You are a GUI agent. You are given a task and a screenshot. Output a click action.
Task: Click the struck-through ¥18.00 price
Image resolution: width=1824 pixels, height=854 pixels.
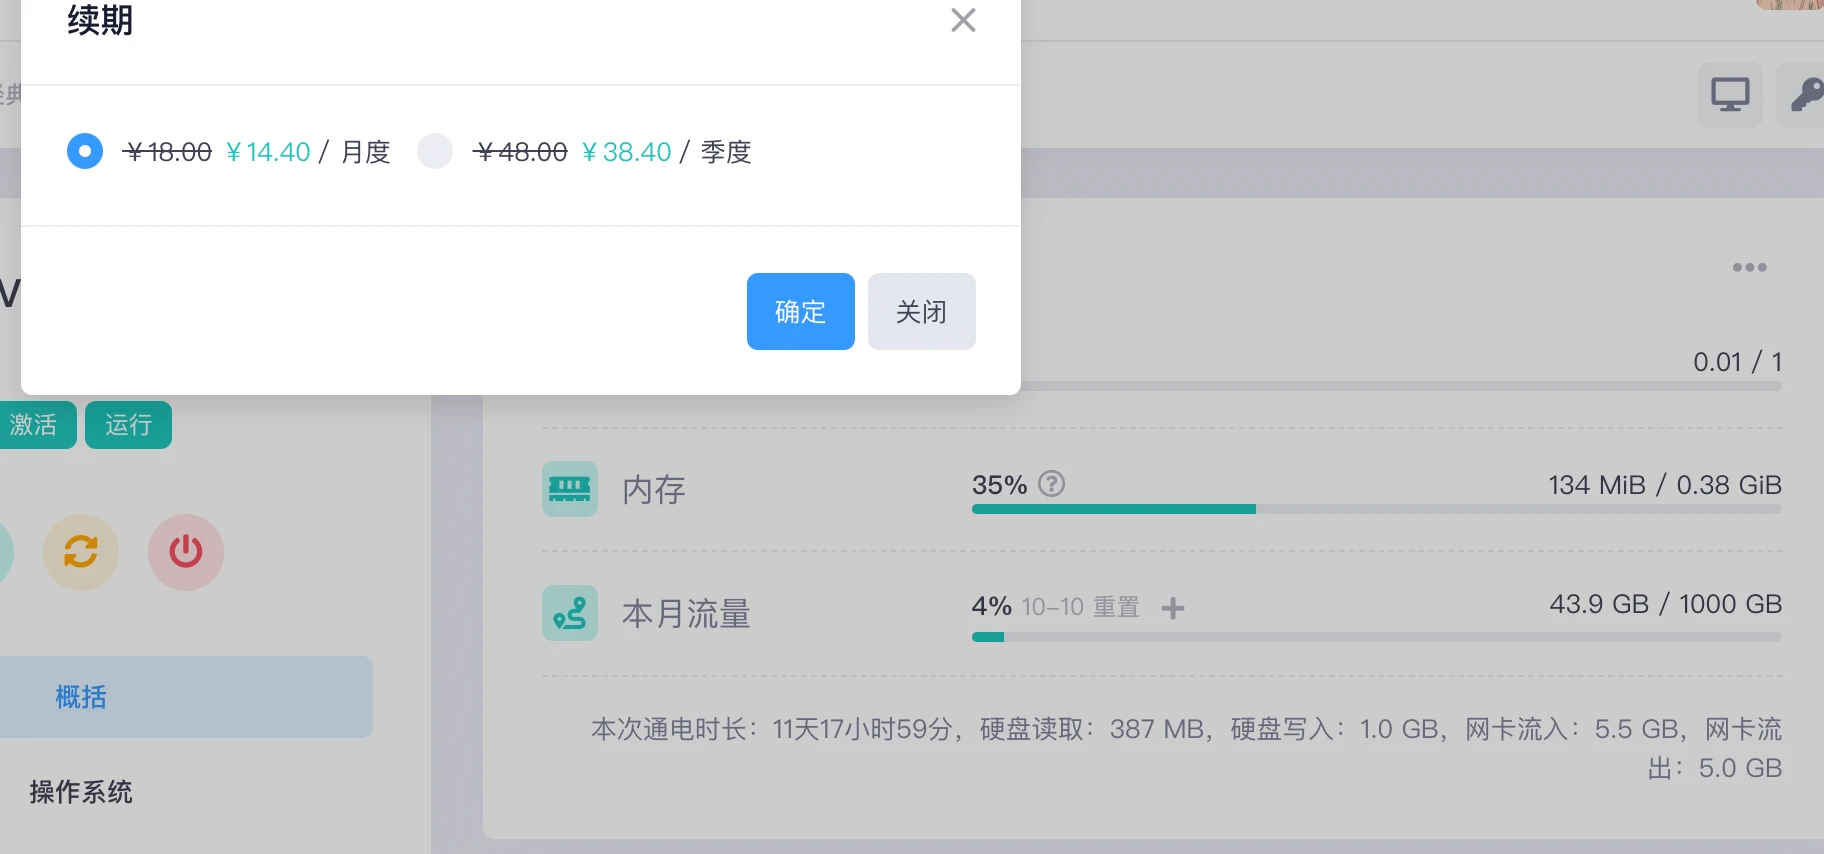point(167,152)
